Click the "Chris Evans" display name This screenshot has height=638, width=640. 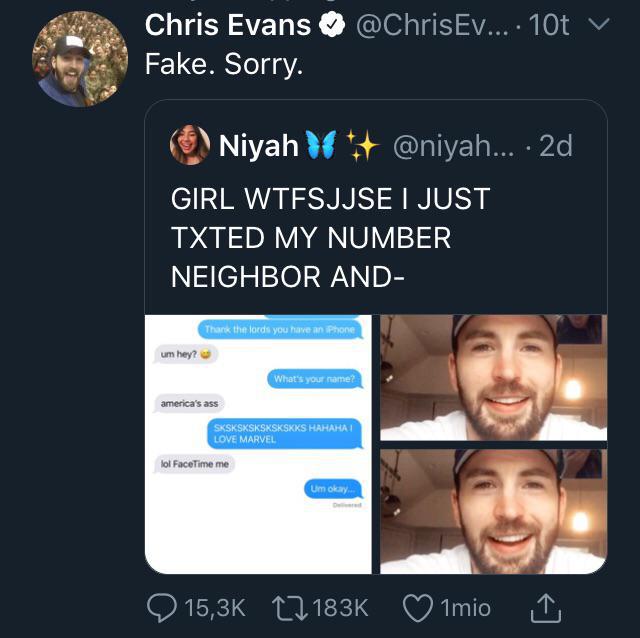228,26
